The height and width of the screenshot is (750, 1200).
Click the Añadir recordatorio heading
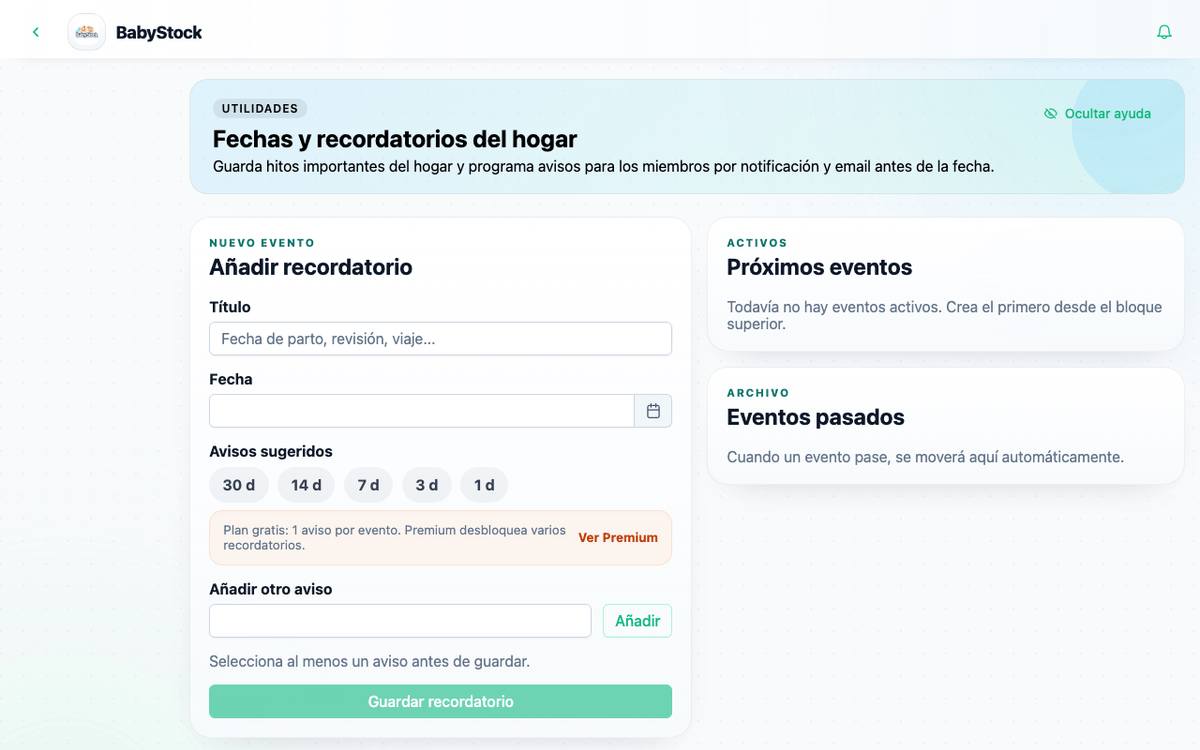311,267
